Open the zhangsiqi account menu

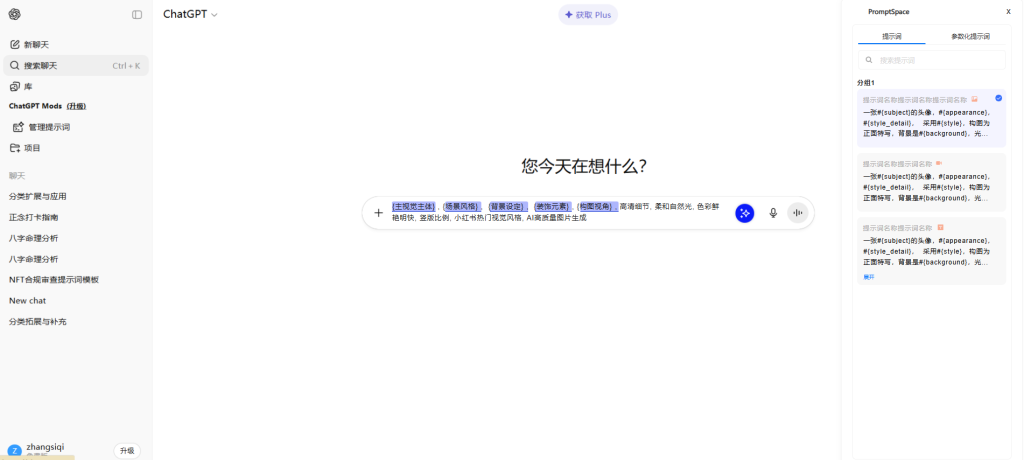45,450
